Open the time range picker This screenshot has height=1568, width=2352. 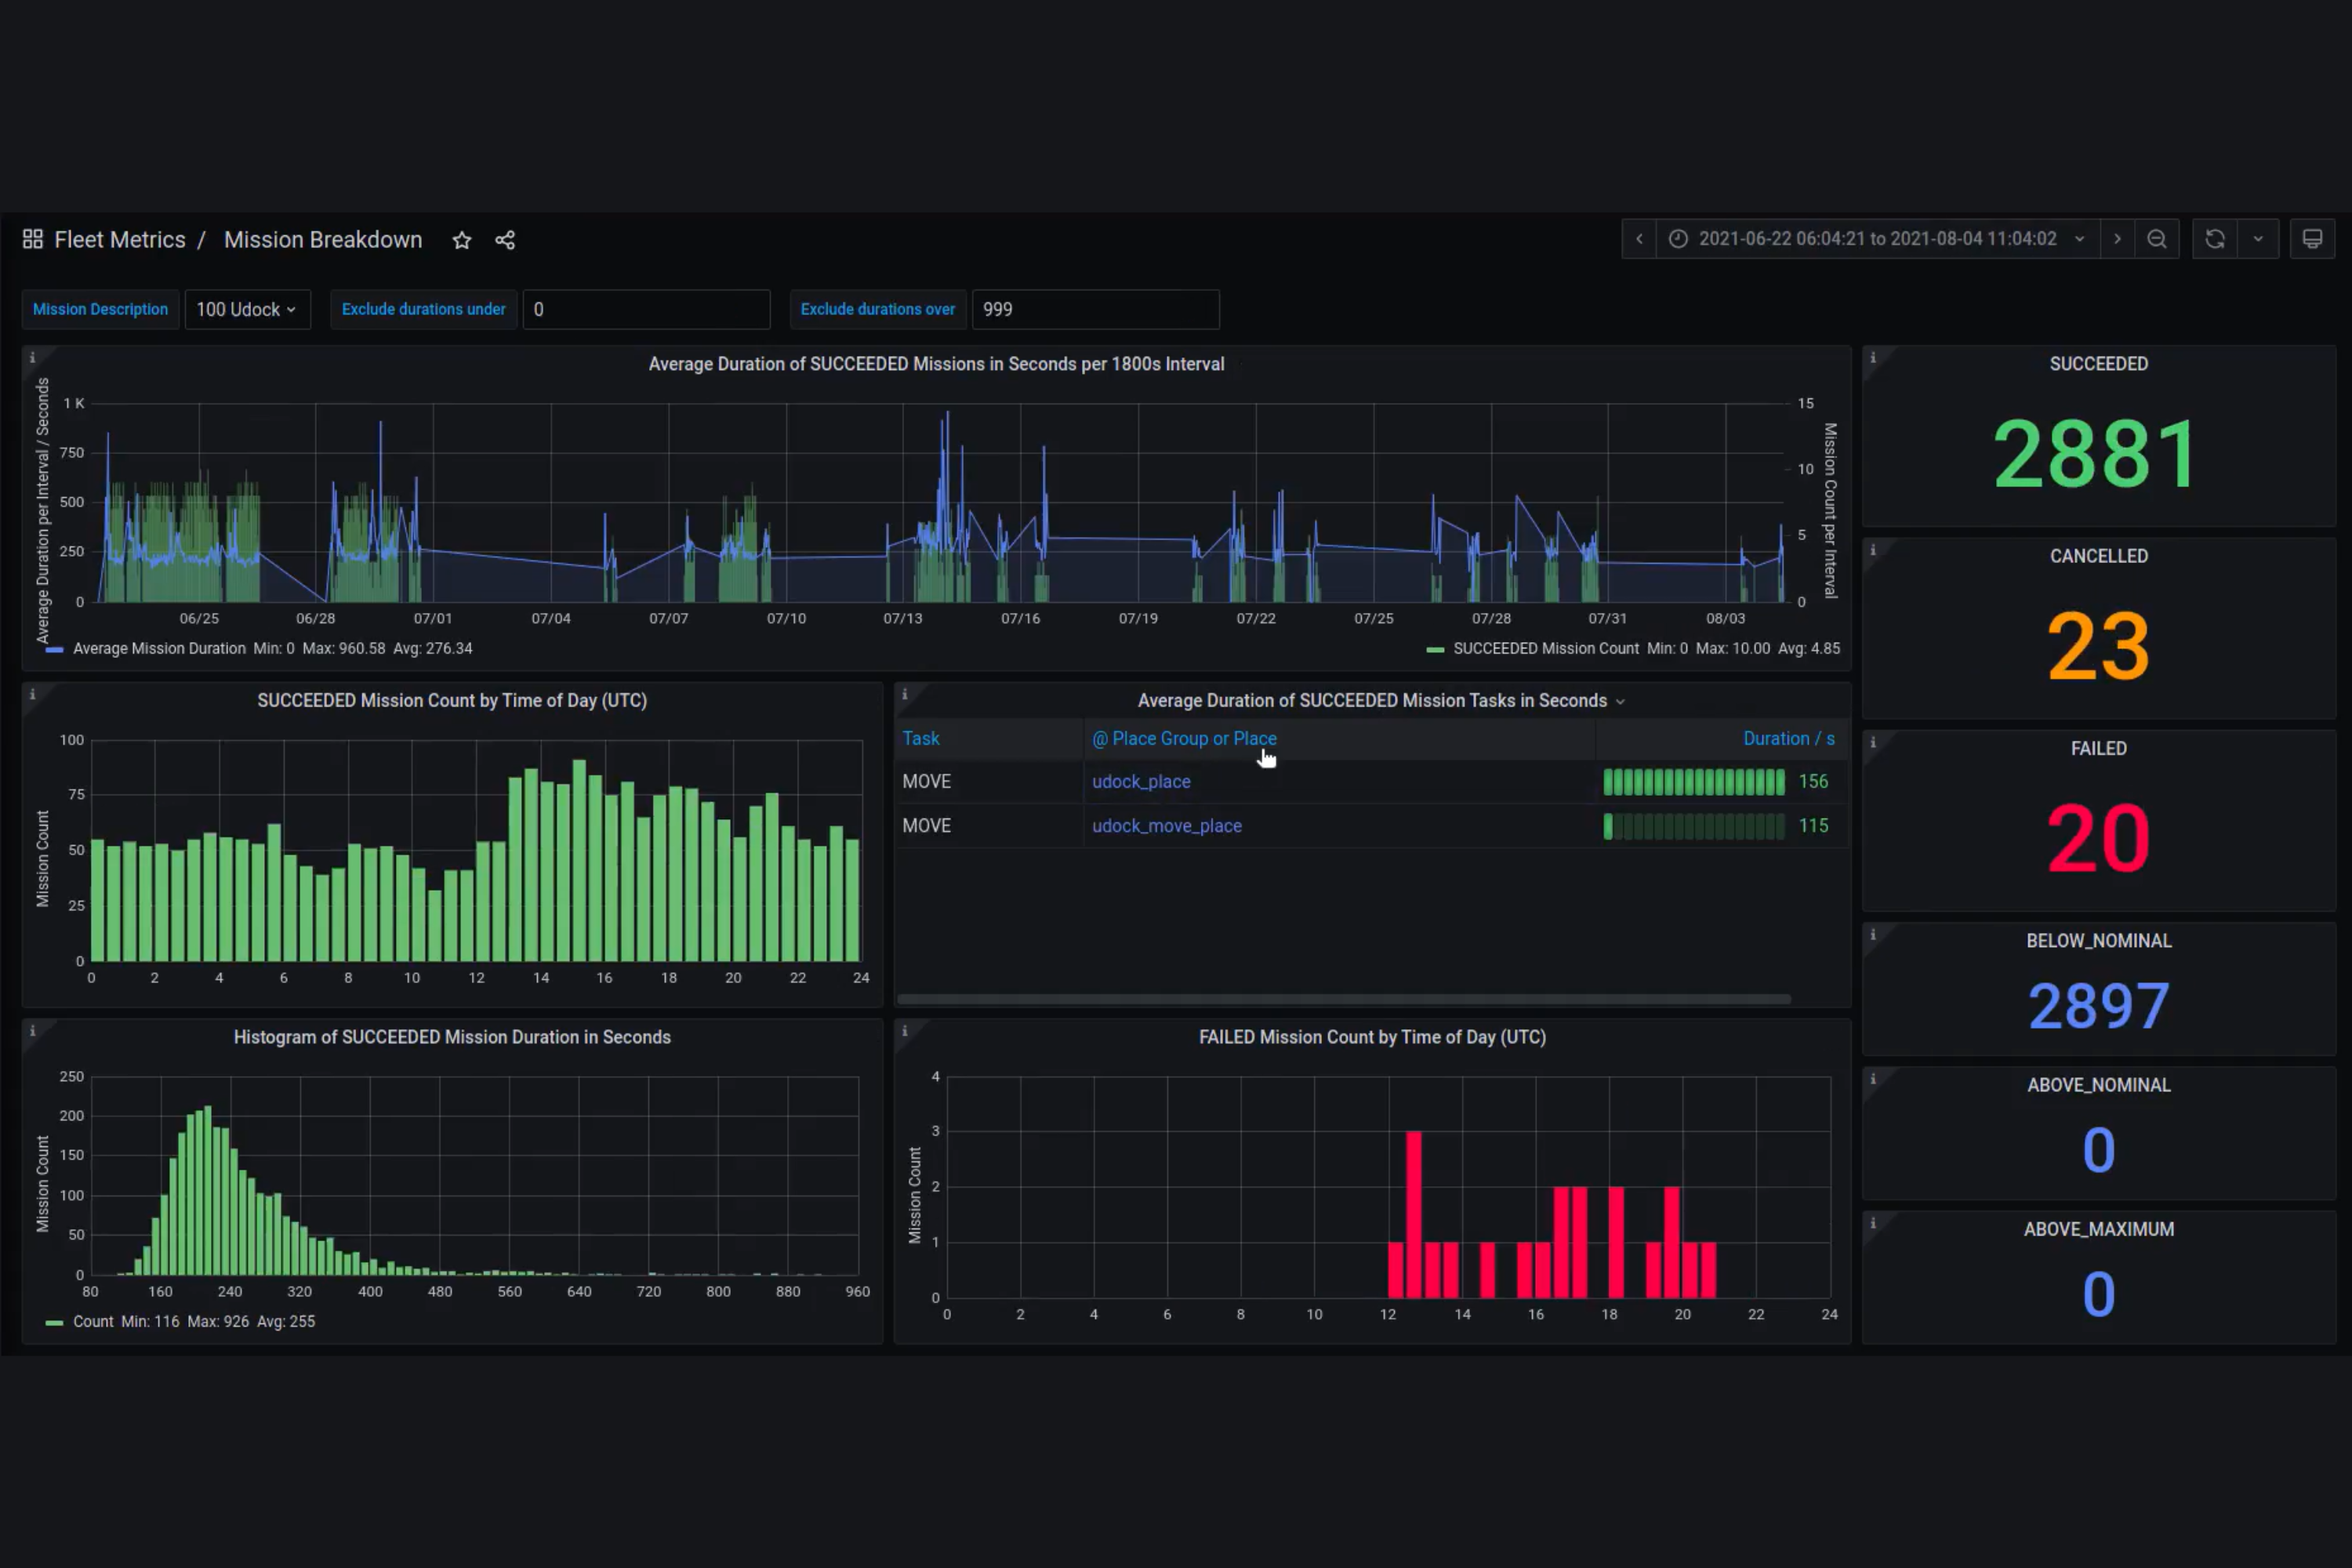pos(1877,239)
